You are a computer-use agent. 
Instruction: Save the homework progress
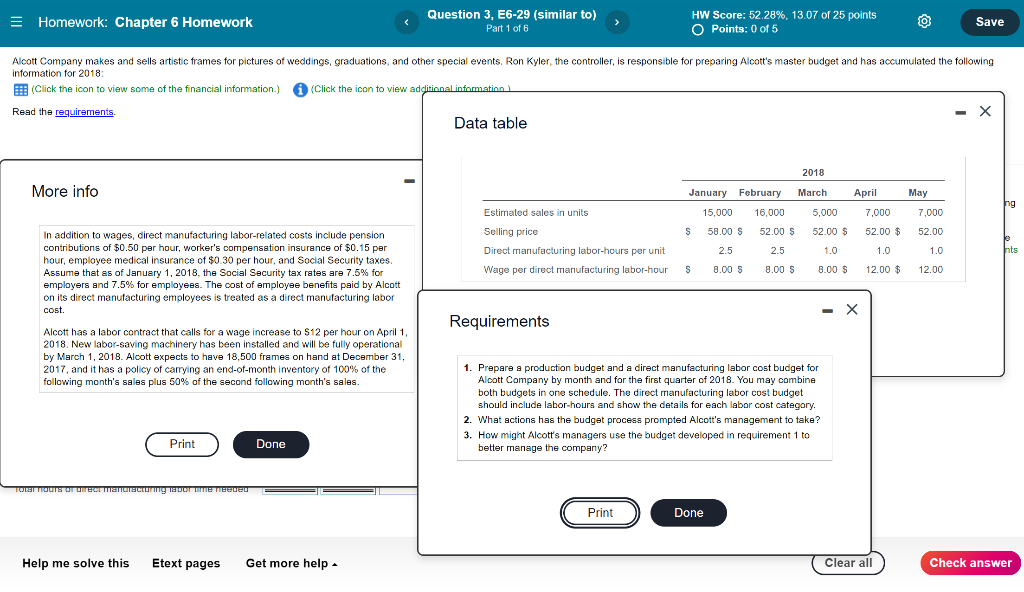click(989, 21)
